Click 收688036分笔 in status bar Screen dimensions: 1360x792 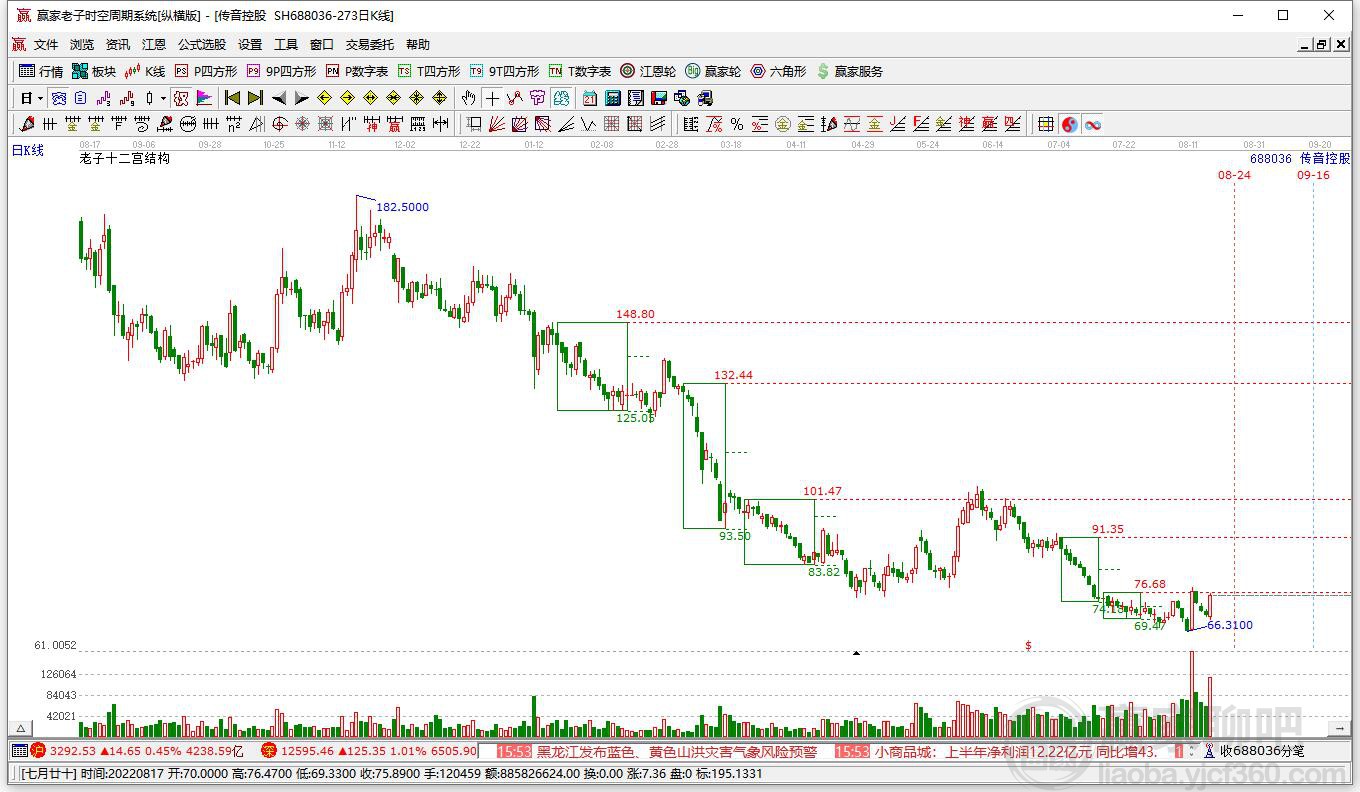[1262, 751]
